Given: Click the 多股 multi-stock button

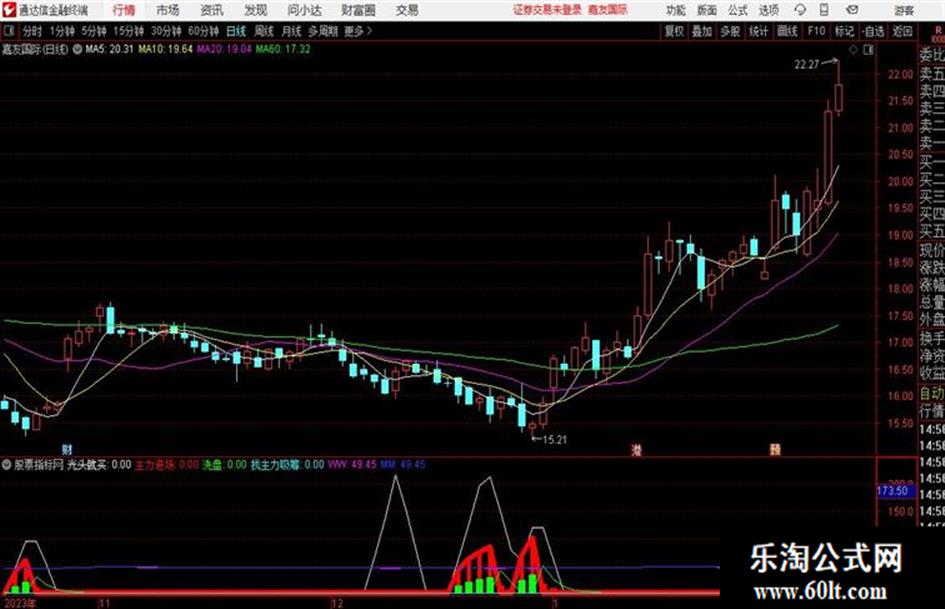Looking at the screenshot, I should pos(730,31).
